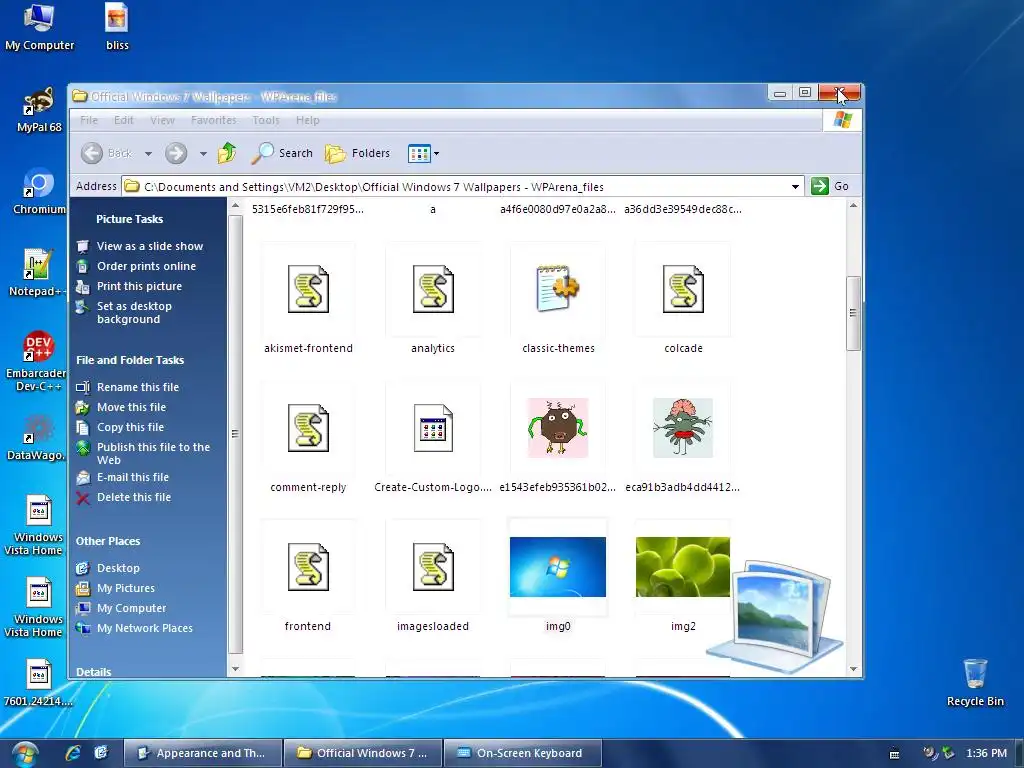The image size is (1024, 768).
Task: Open the Tools menu
Action: point(266,120)
